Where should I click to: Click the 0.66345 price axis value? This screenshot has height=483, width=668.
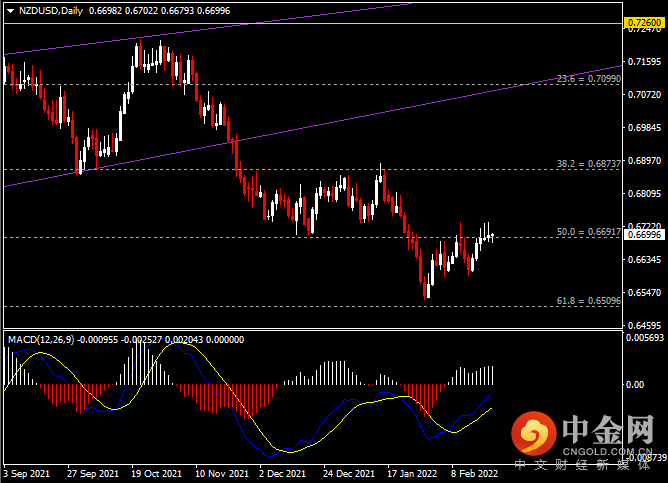pos(645,259)
